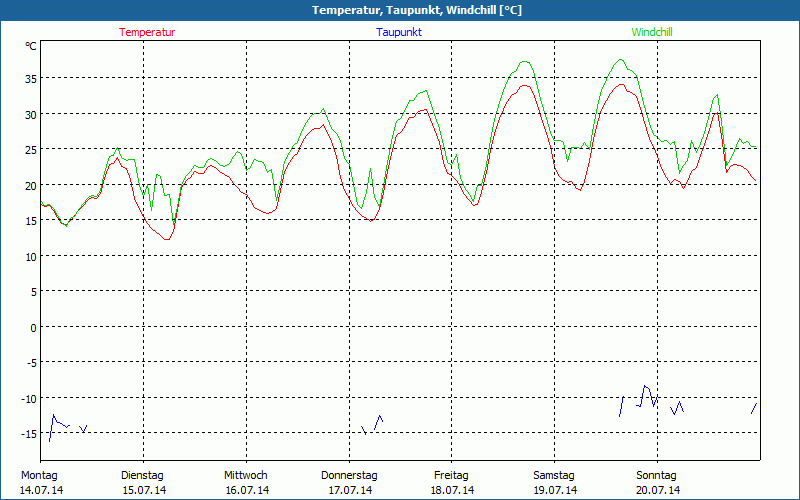Viewport: 800px width, 500px height.
Task: Click the date 17.07.14
Action: (350, 490)
